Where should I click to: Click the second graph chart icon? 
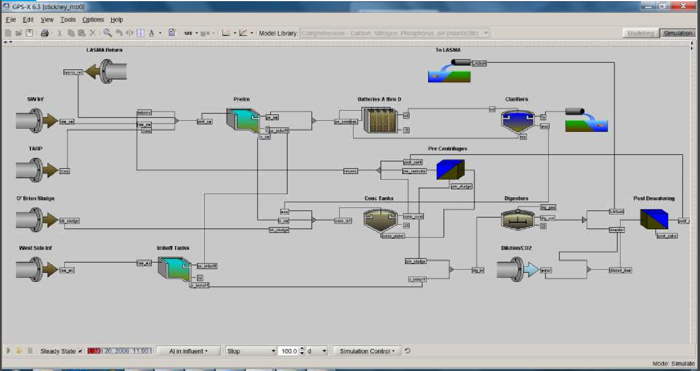point(243,33)
